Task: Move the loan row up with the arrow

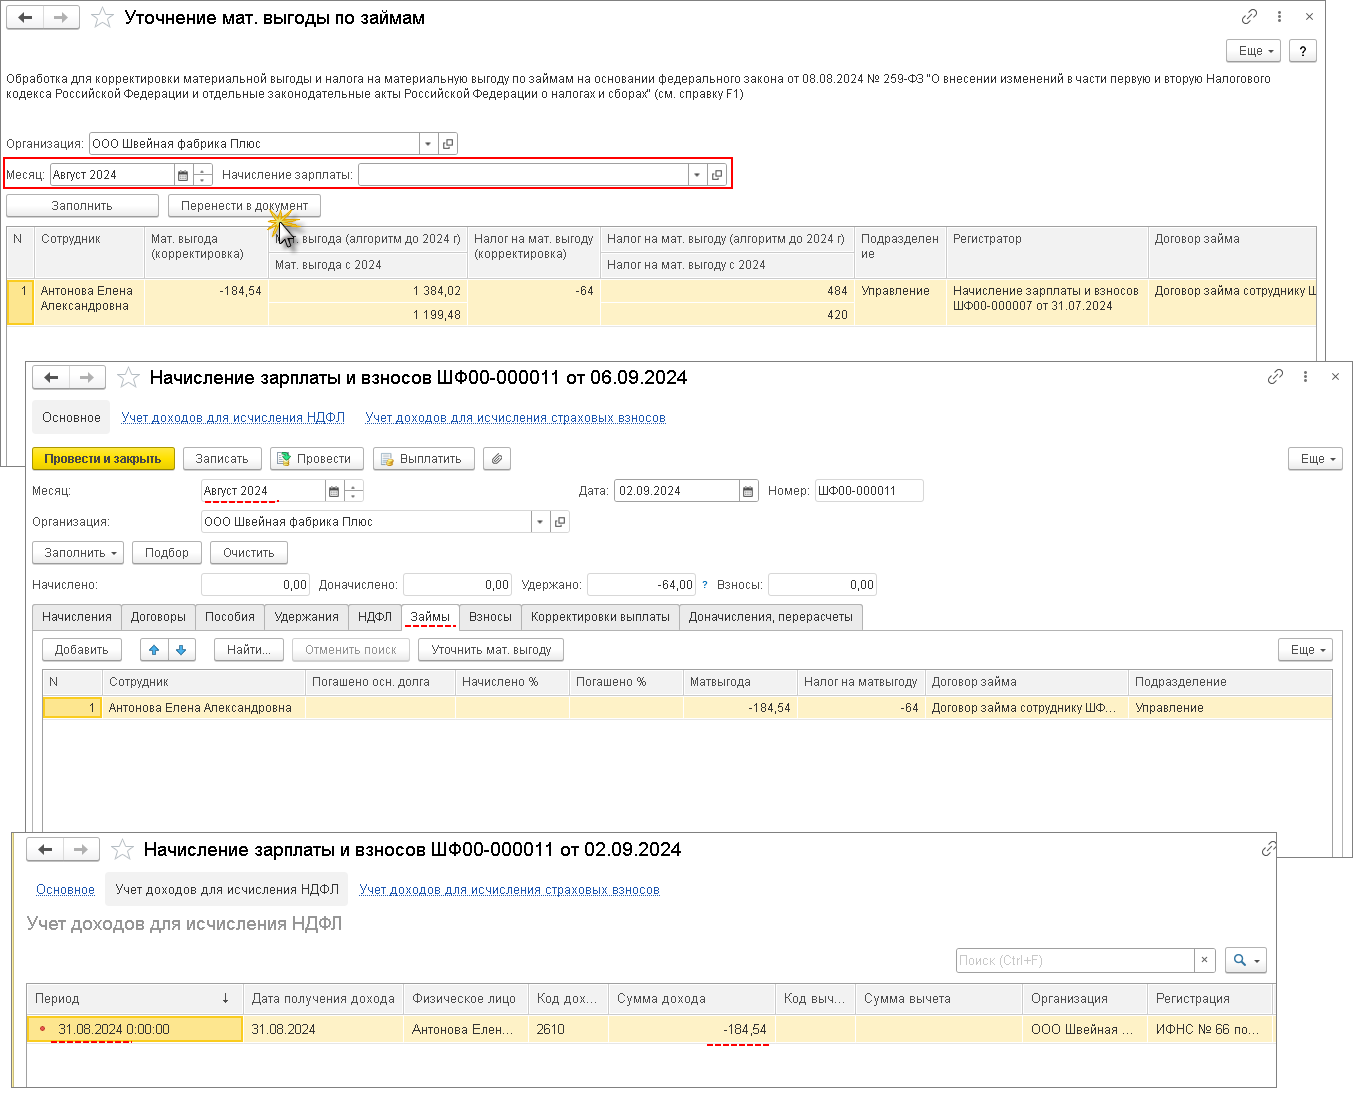Action: (x=154, y=650)
